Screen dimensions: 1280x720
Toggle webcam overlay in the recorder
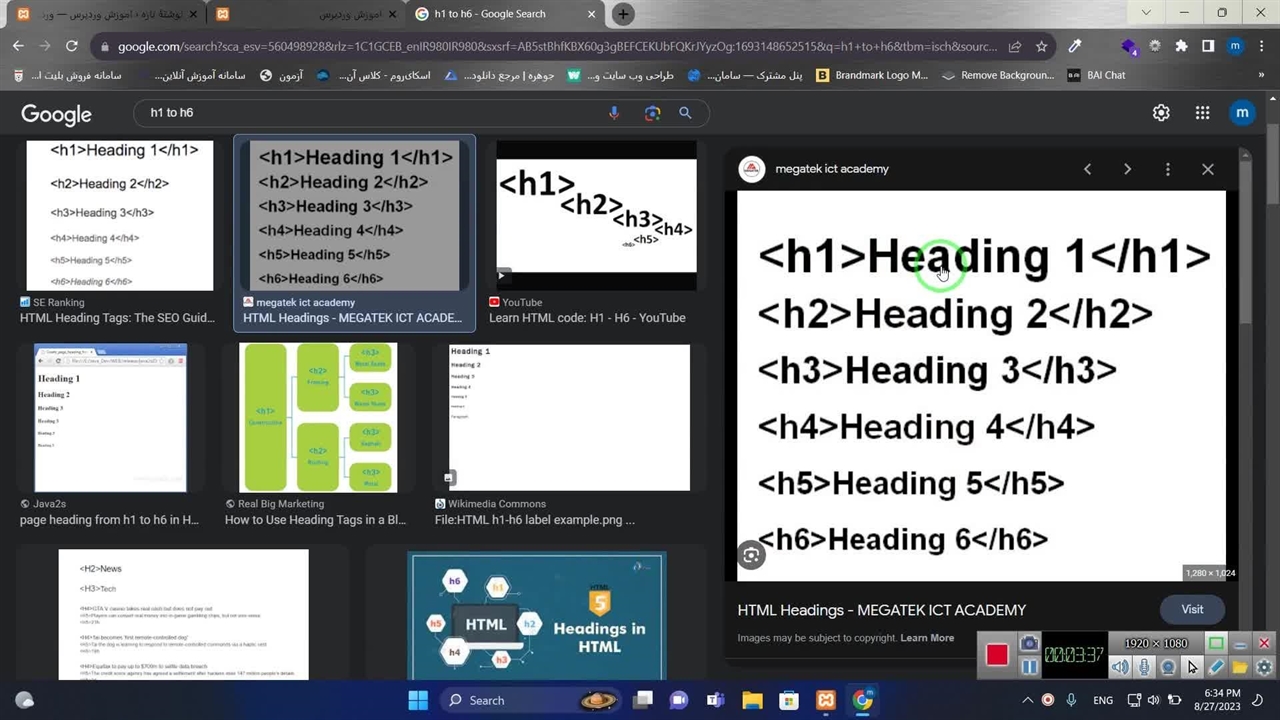pos(1167,667)
